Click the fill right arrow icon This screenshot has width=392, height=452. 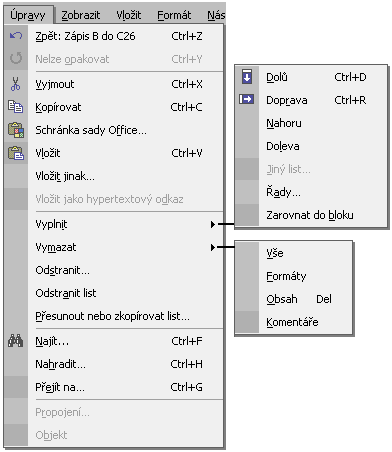pos(247,99)
